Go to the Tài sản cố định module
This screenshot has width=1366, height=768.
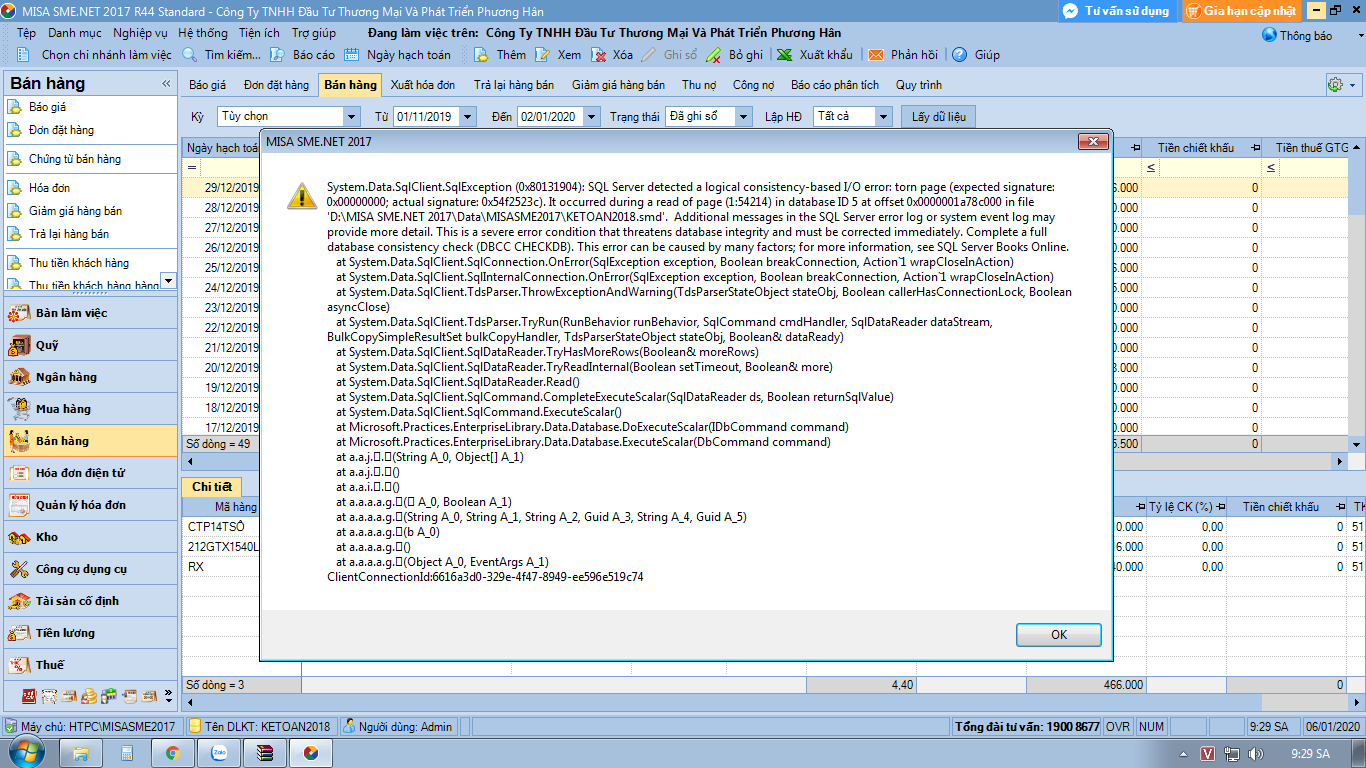(x=91, y=601)
